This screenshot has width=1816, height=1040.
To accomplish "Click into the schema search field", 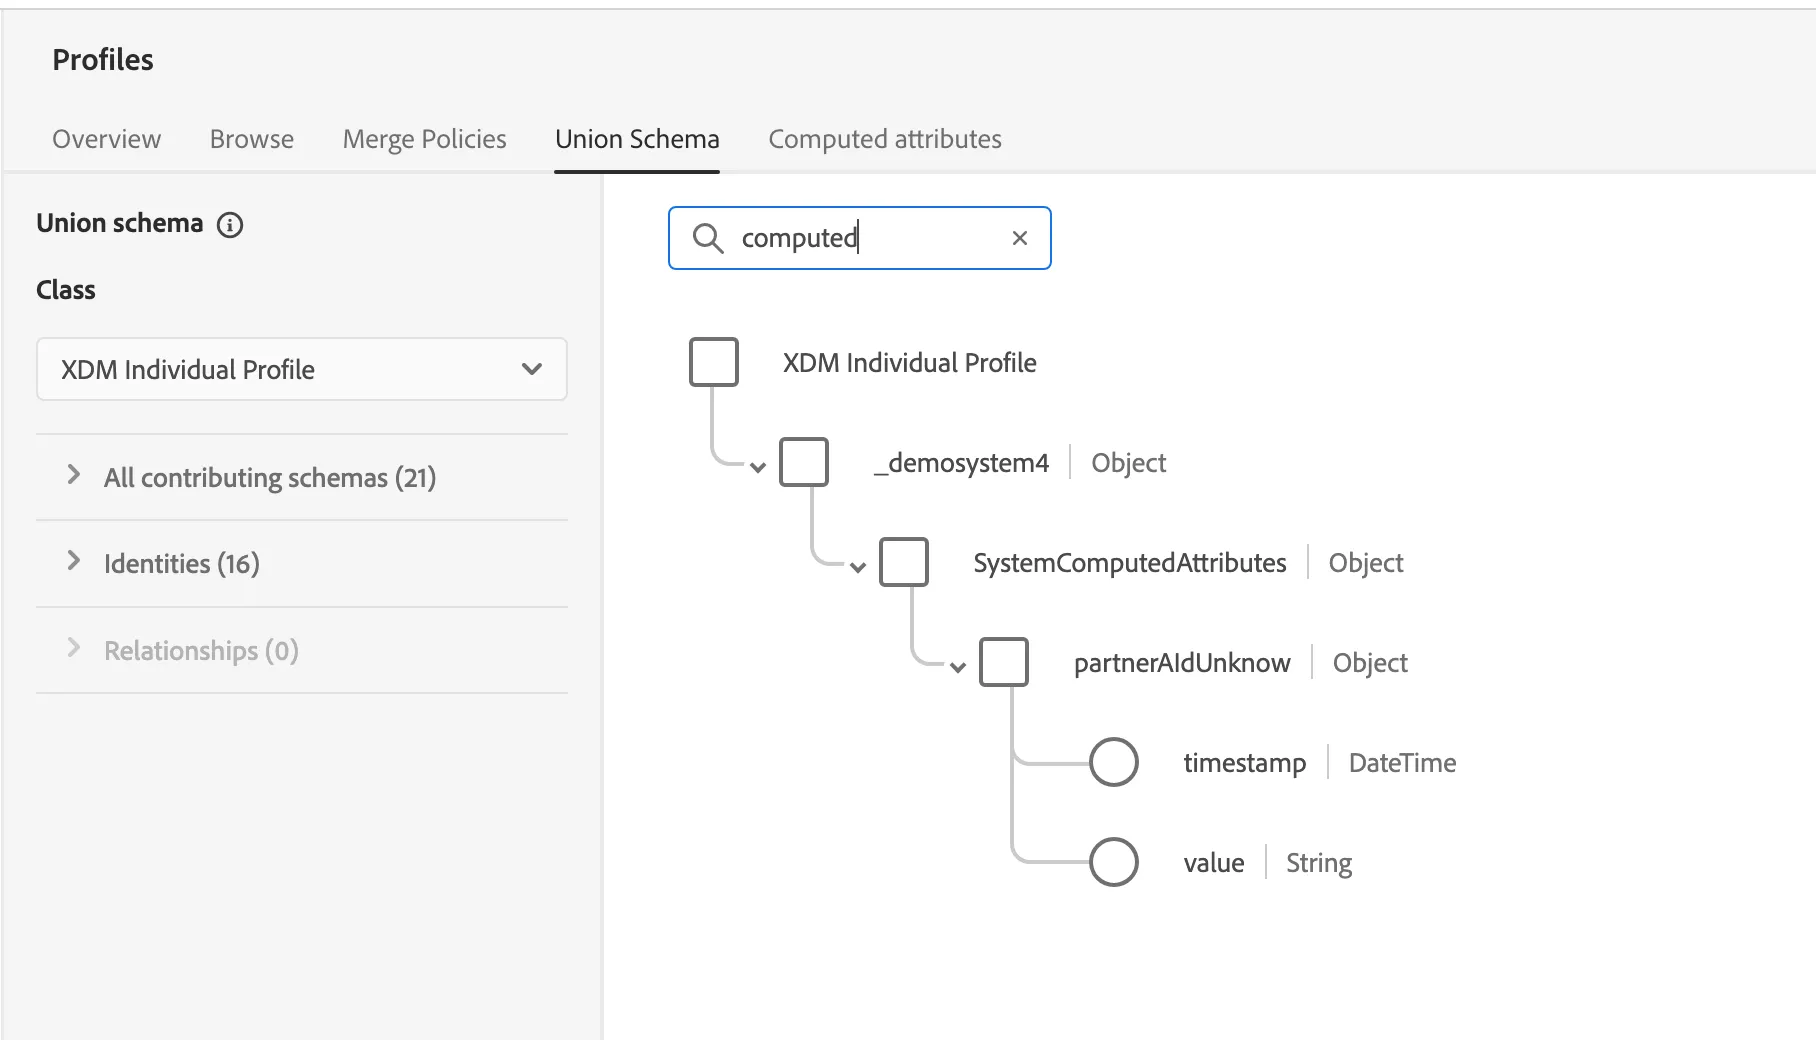I will pyautogui.click(x=860, y=238).
